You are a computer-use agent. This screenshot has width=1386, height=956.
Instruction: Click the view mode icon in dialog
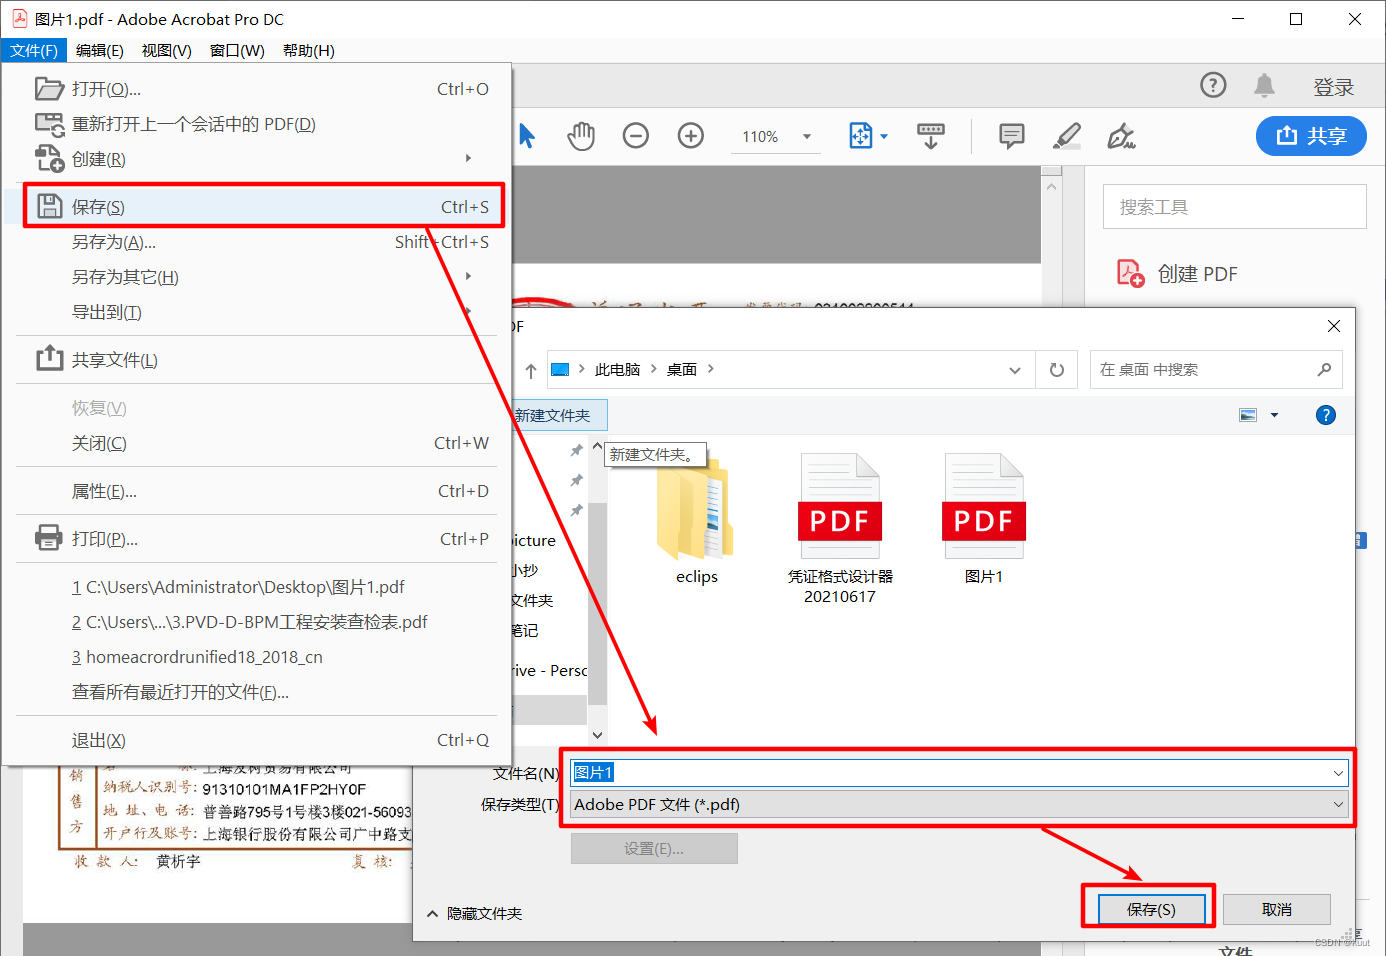(x=1248, y=415)
